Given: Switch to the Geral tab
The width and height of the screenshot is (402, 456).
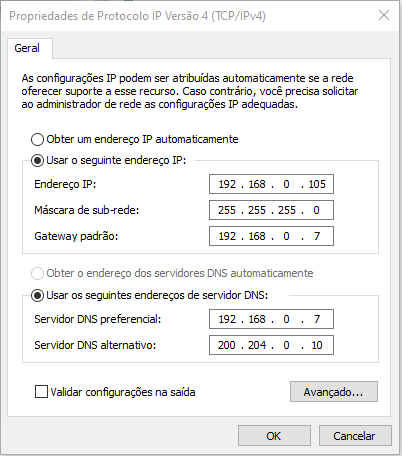Looking at the screenshot, I should pyautogui.click(x=27, y=48).
